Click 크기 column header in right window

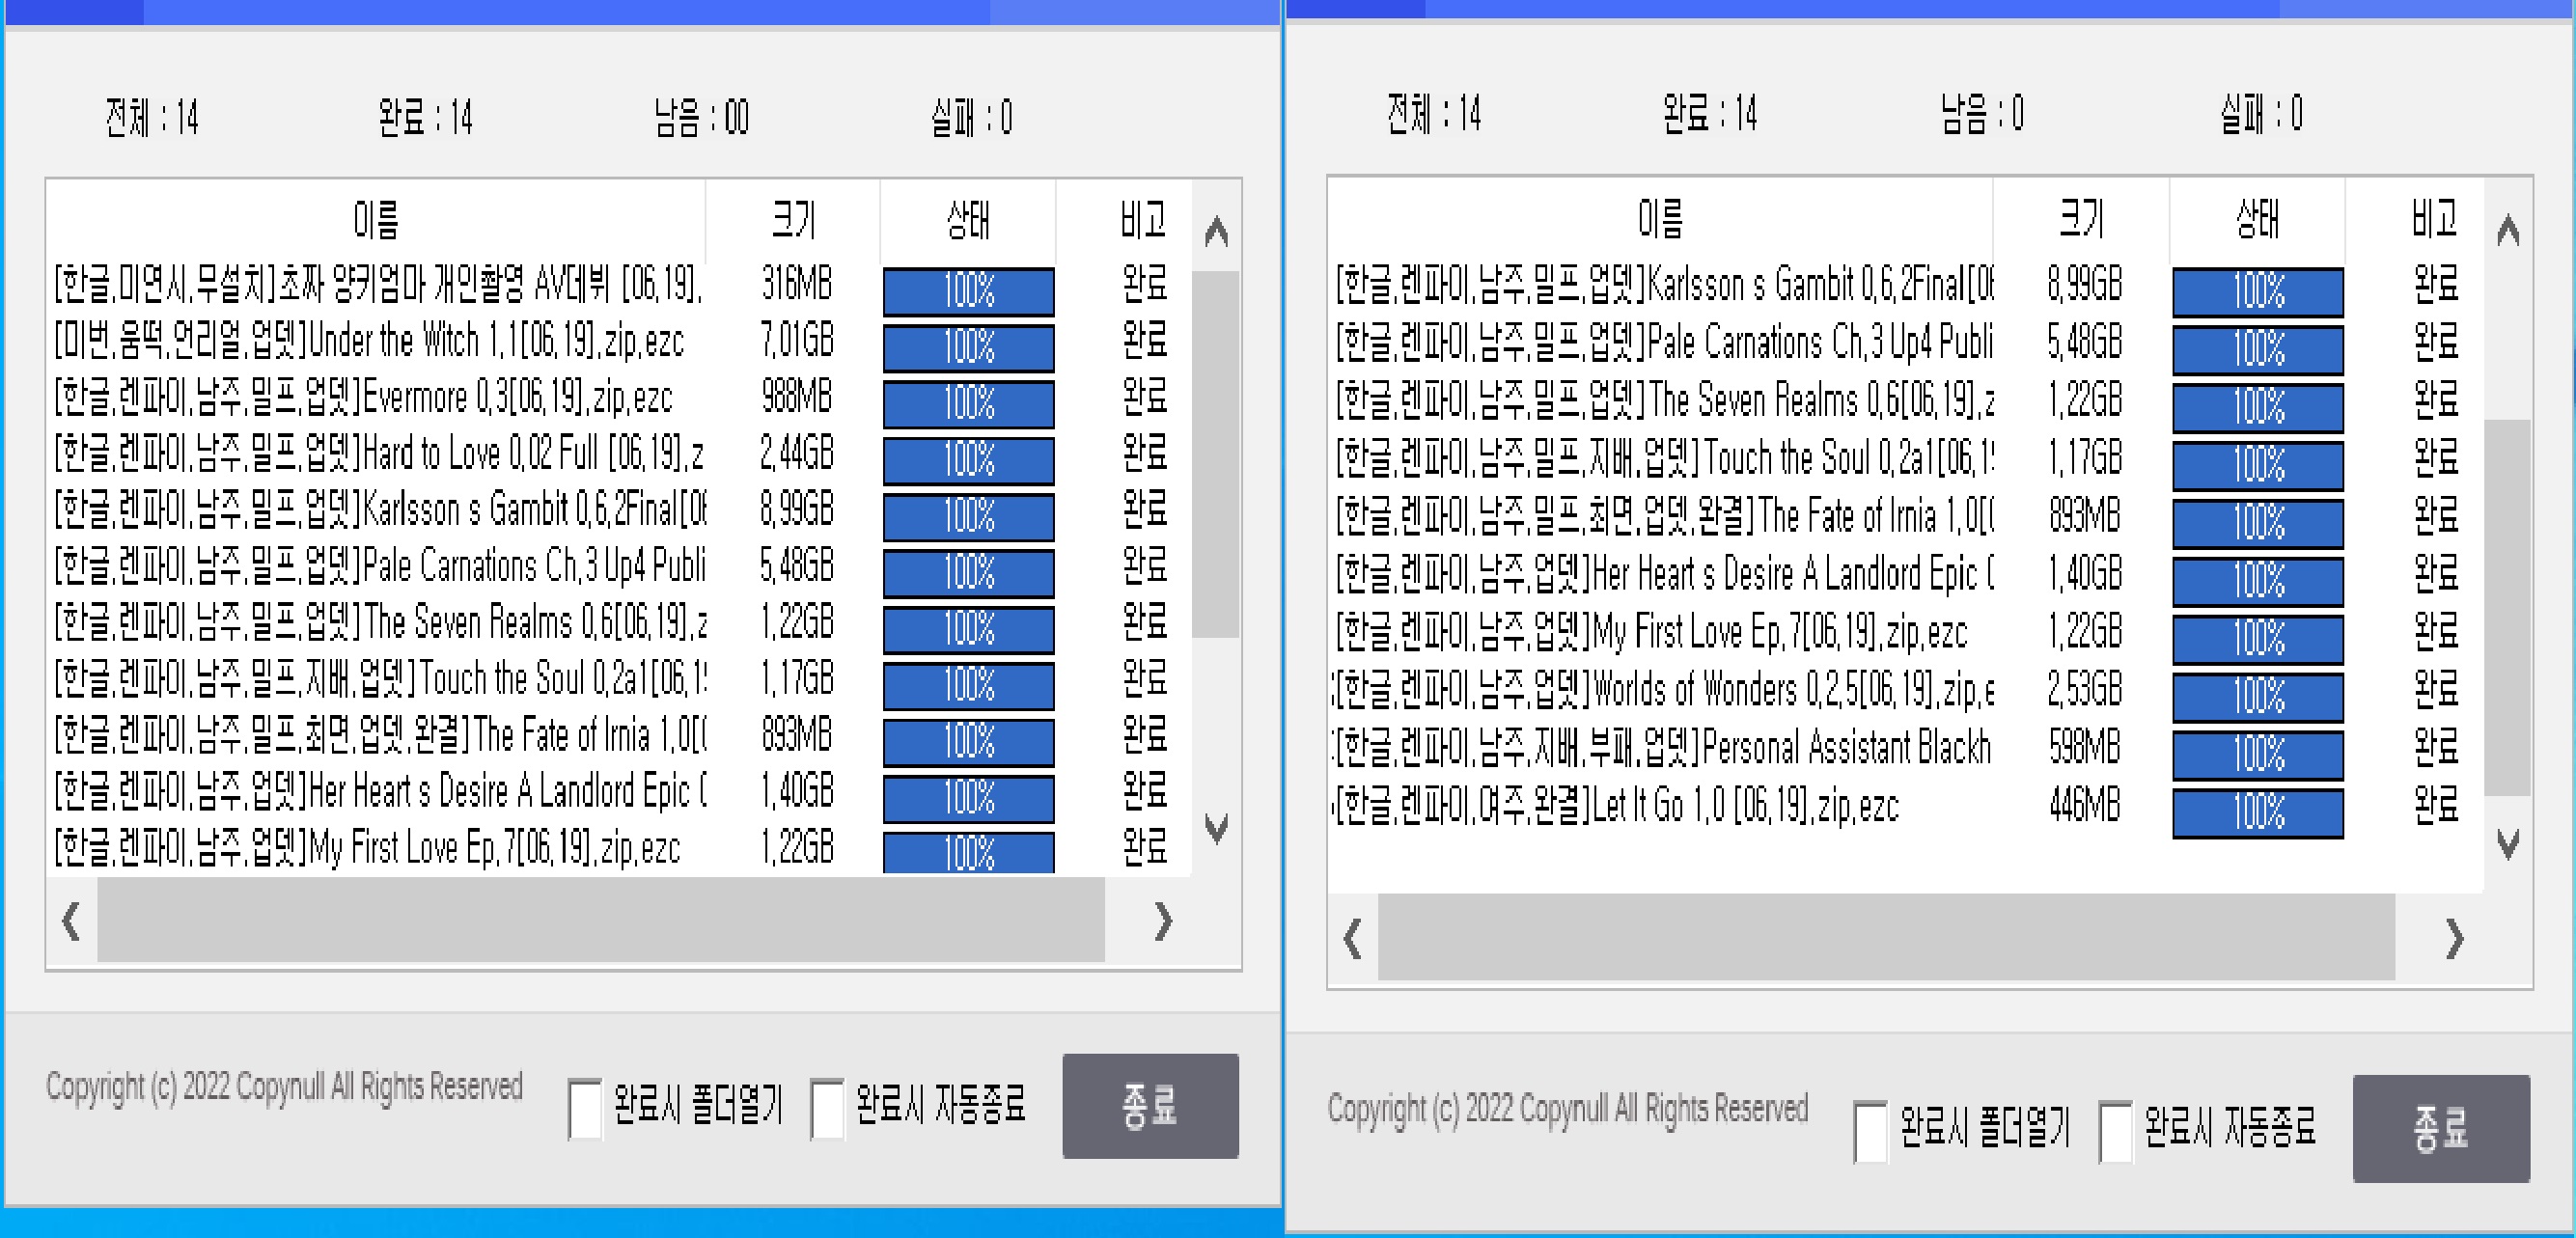tap(2081, 218)
